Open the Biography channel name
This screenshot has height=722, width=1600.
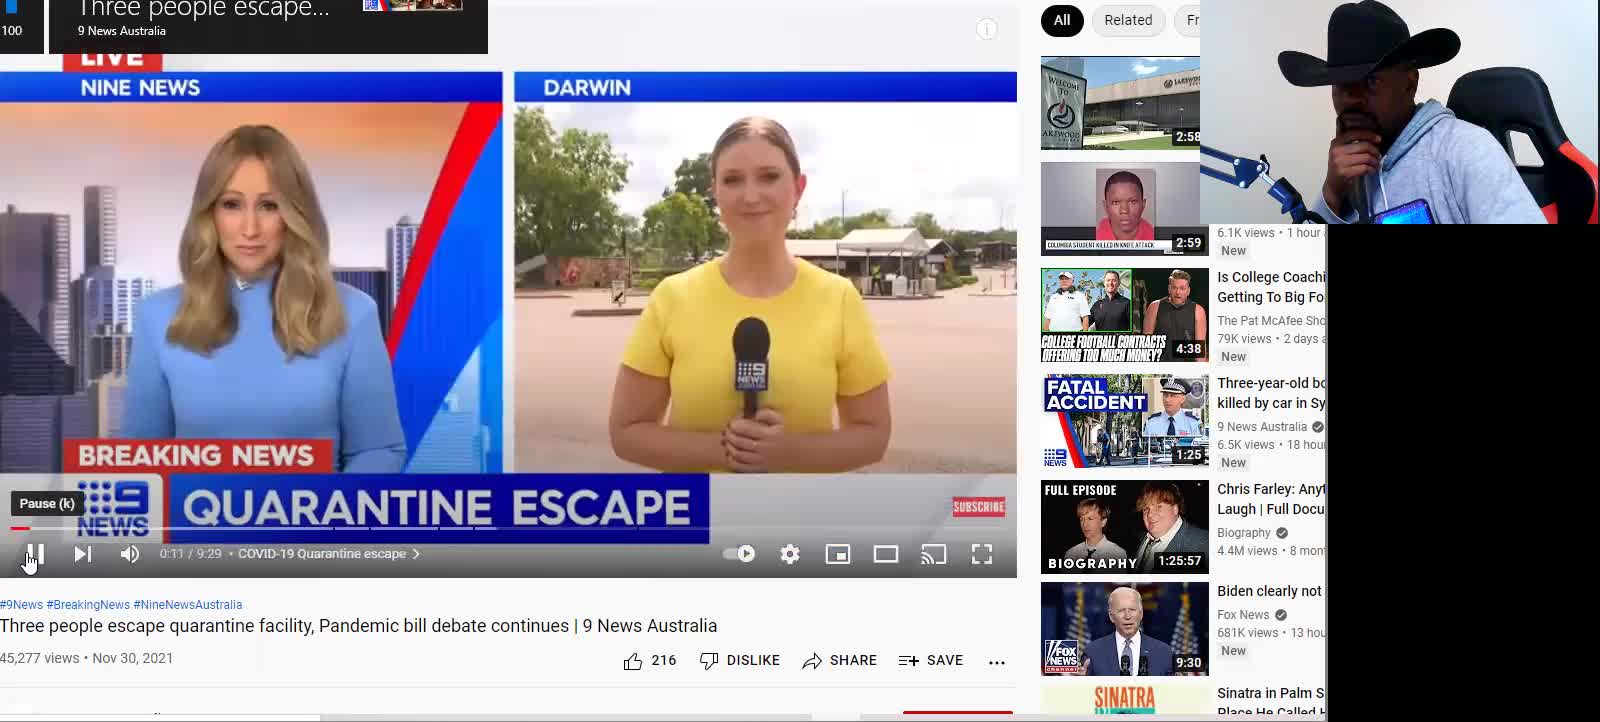pos(1244,533)
